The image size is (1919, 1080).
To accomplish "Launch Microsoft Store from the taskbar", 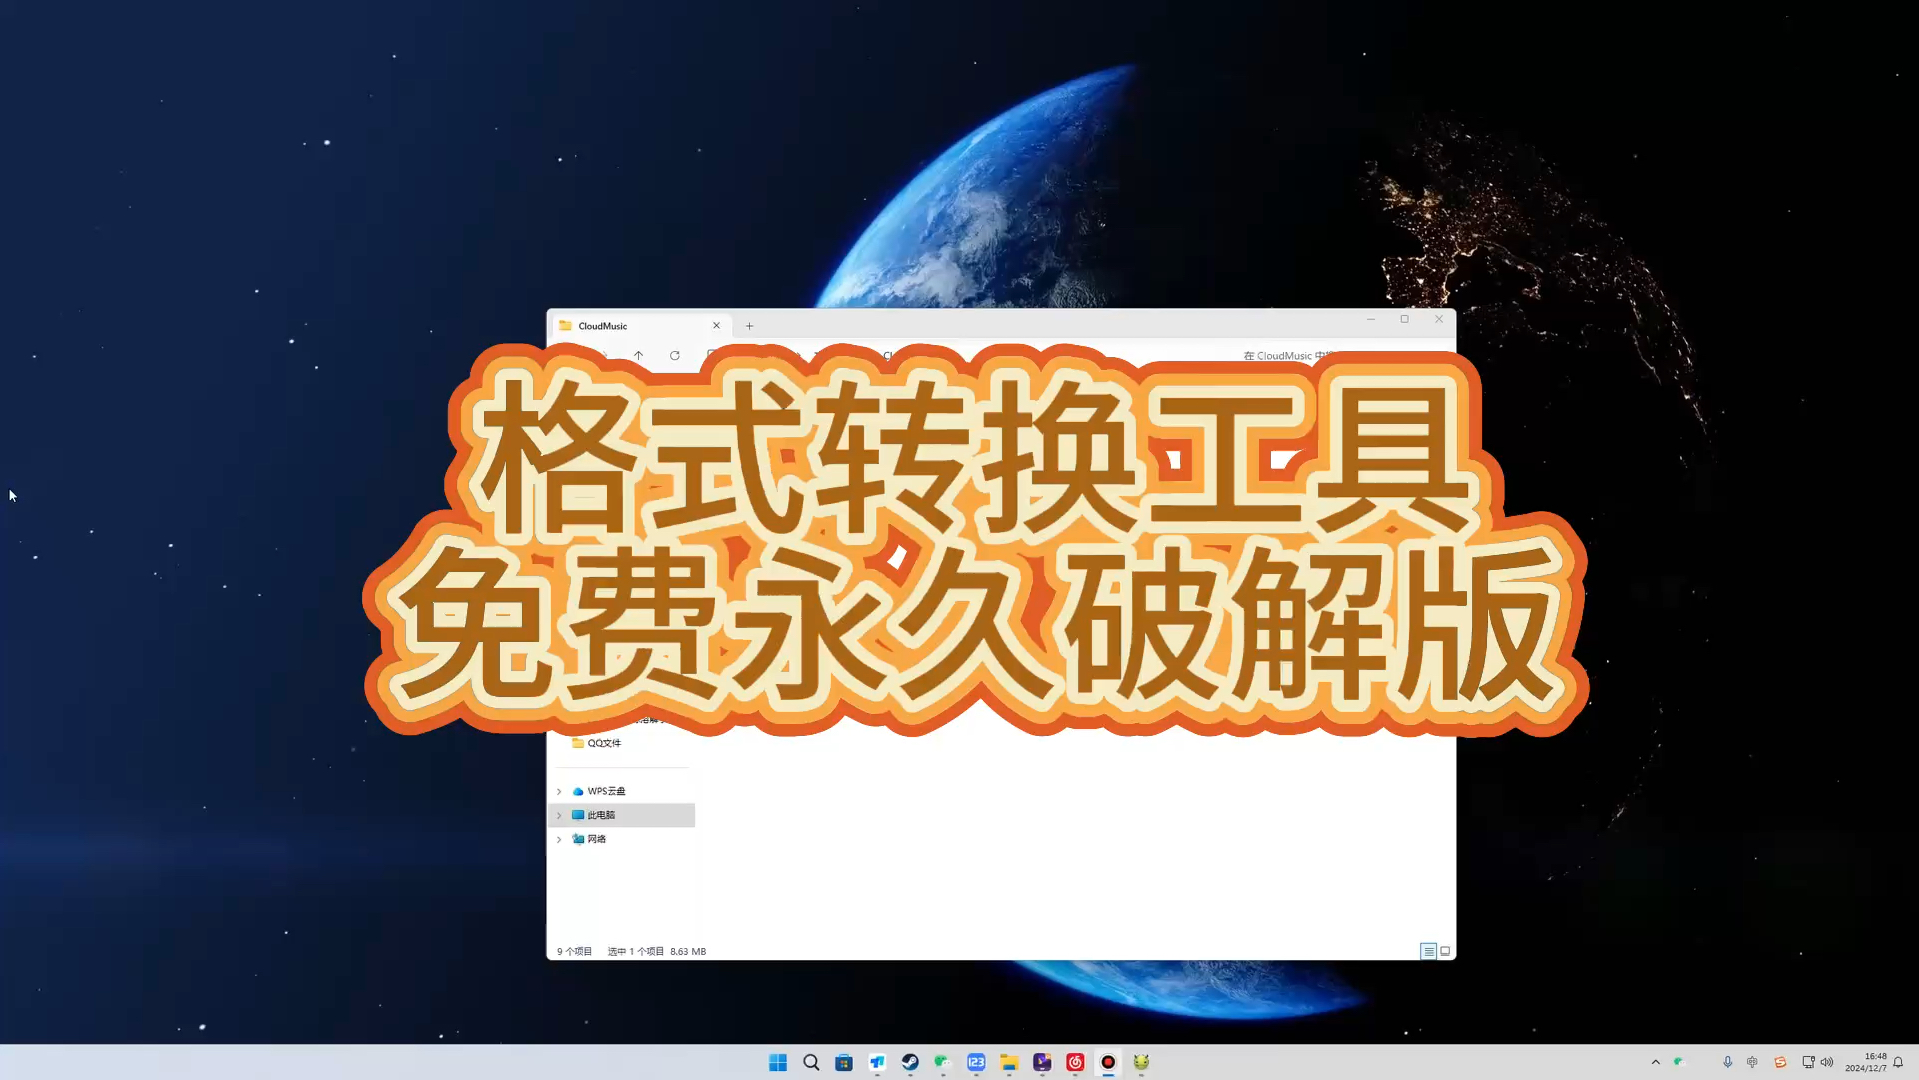I will [845, 1062].
